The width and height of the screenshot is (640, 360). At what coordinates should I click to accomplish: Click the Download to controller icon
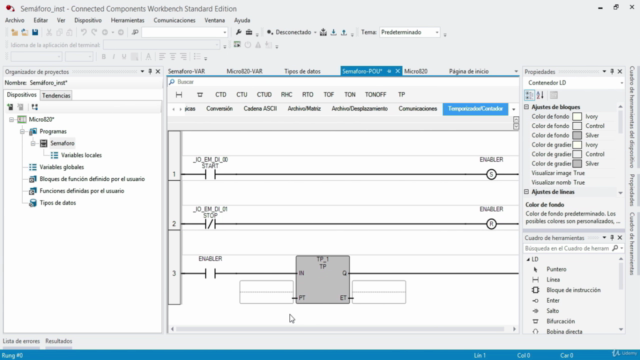pyautogui.click(x=333, y=32)
